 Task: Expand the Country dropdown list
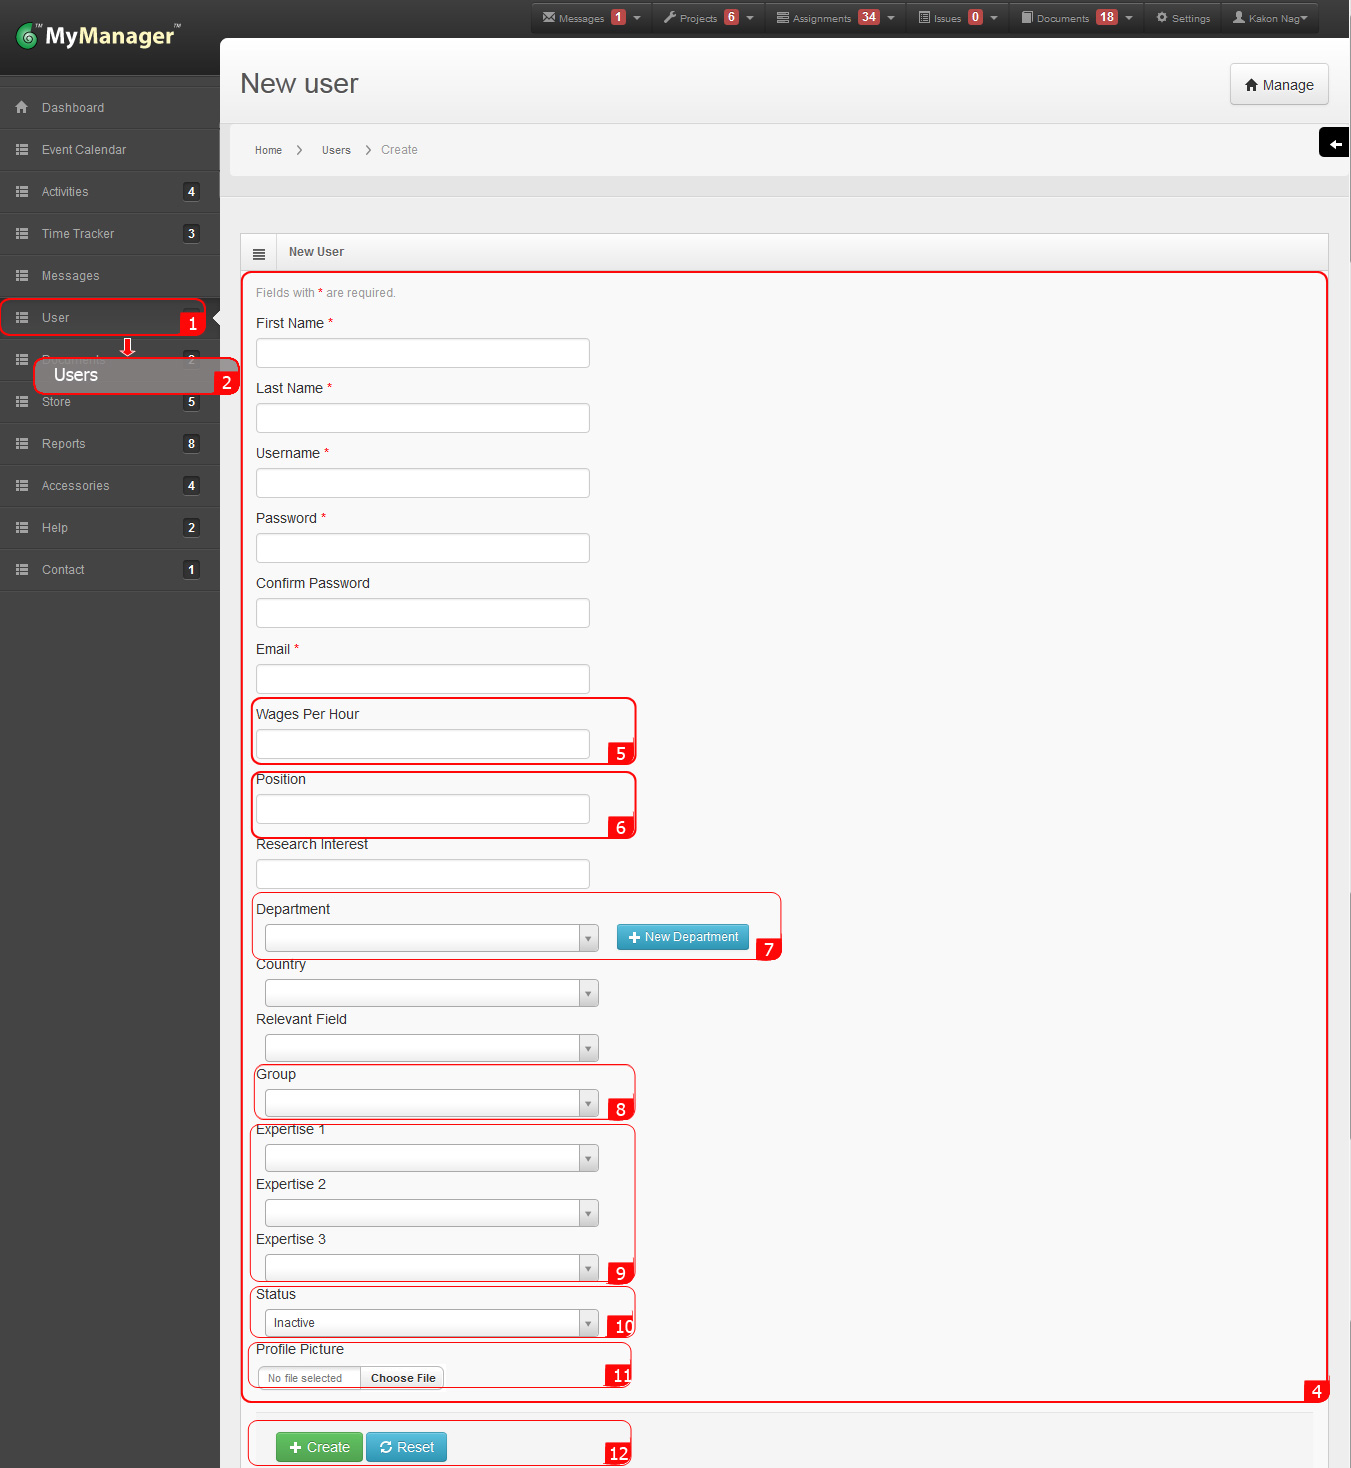431,993
